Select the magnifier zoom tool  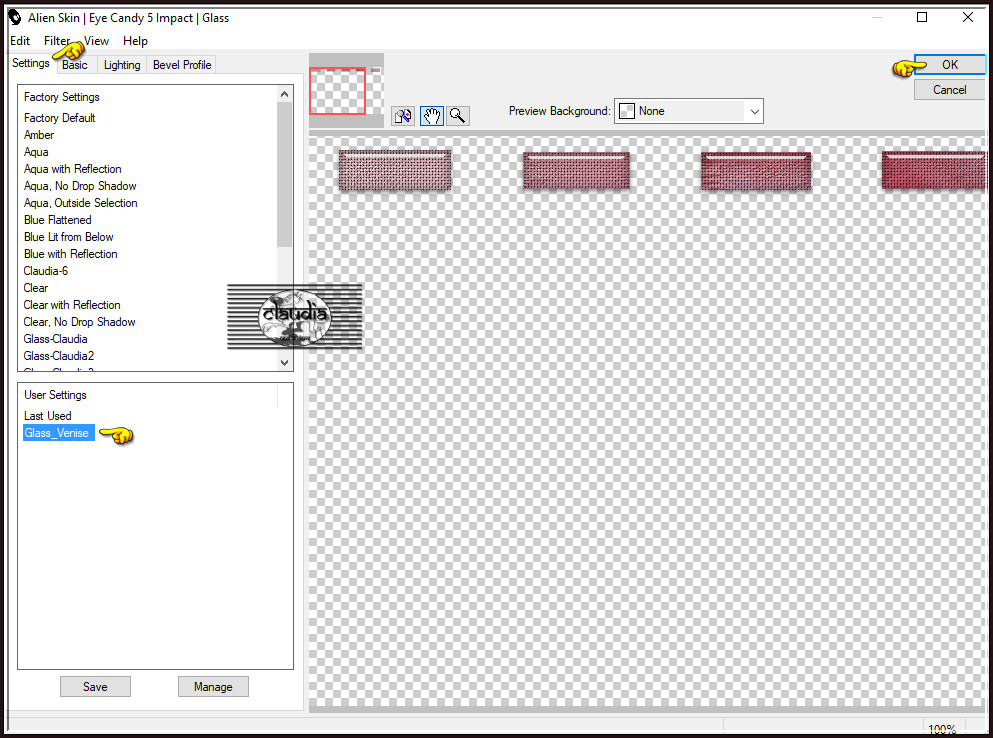pos(458,116)
